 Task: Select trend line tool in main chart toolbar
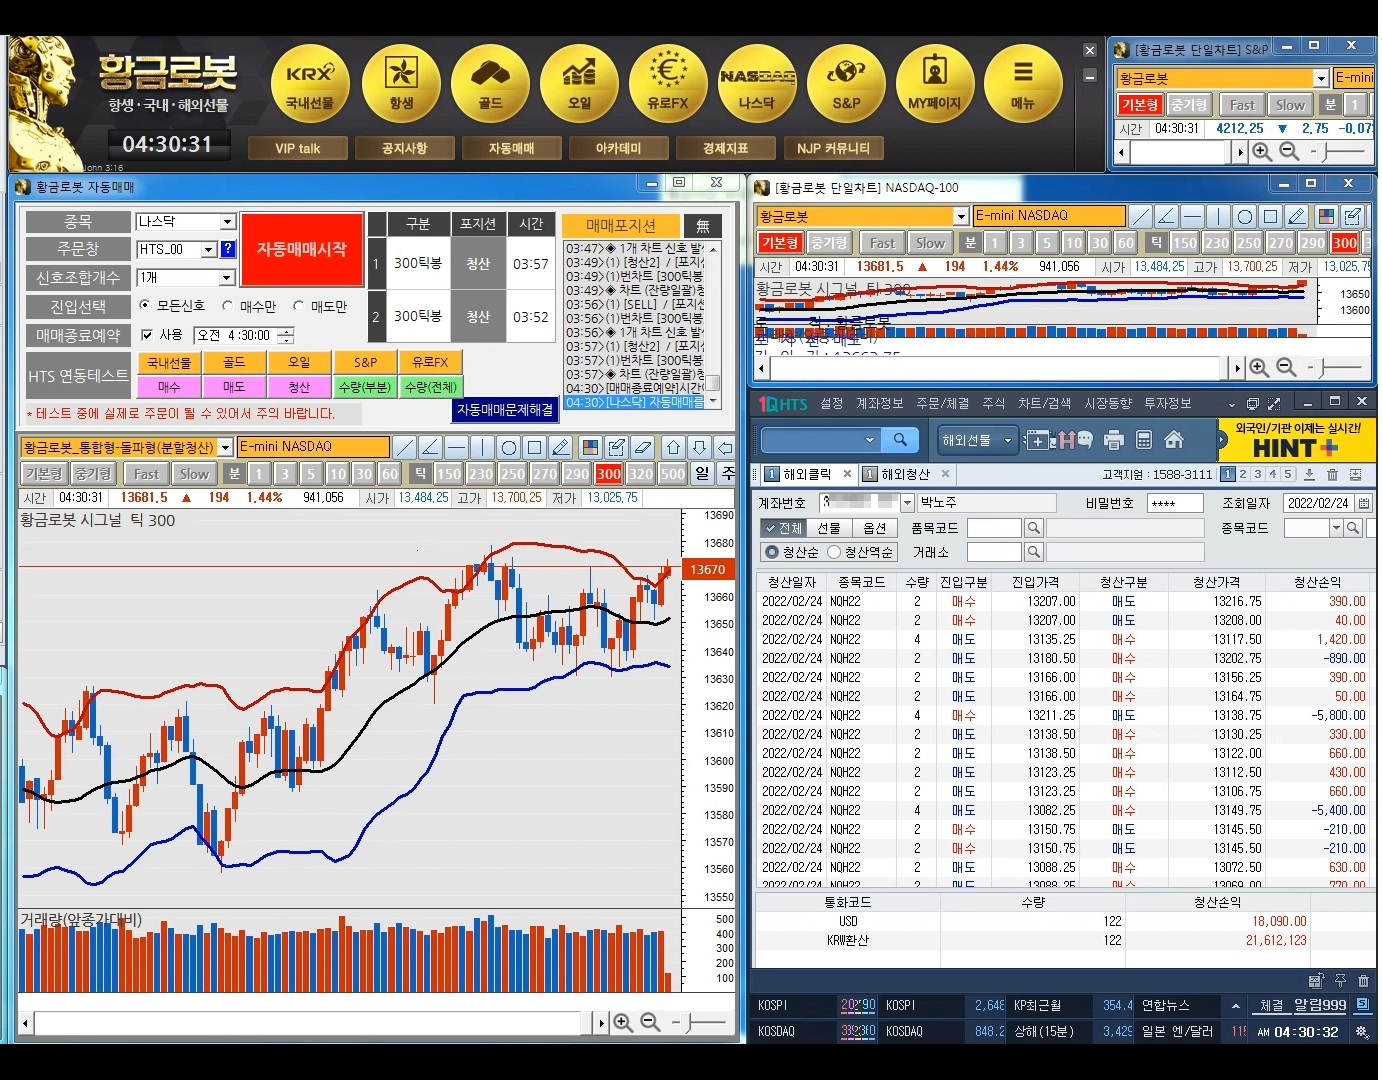click(404, 447)
